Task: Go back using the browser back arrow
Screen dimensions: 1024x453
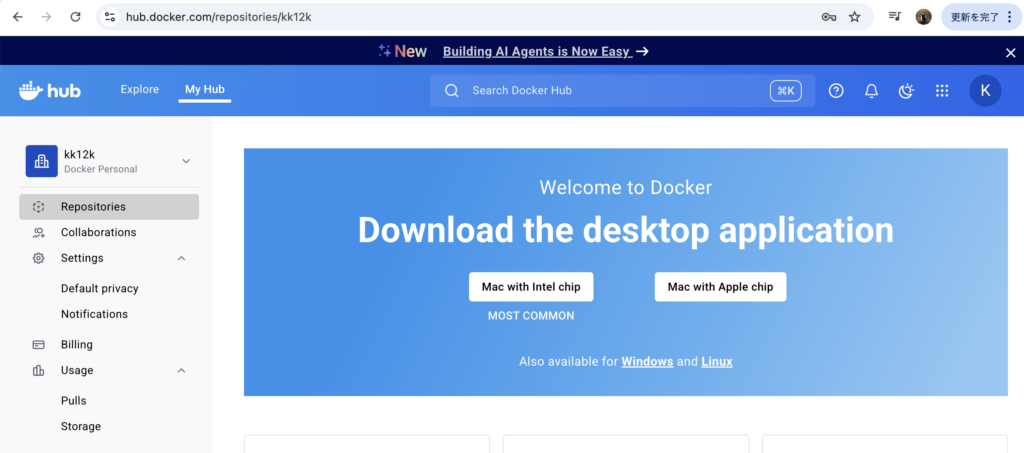Action: pyautogui.click(x=18, y=17)
